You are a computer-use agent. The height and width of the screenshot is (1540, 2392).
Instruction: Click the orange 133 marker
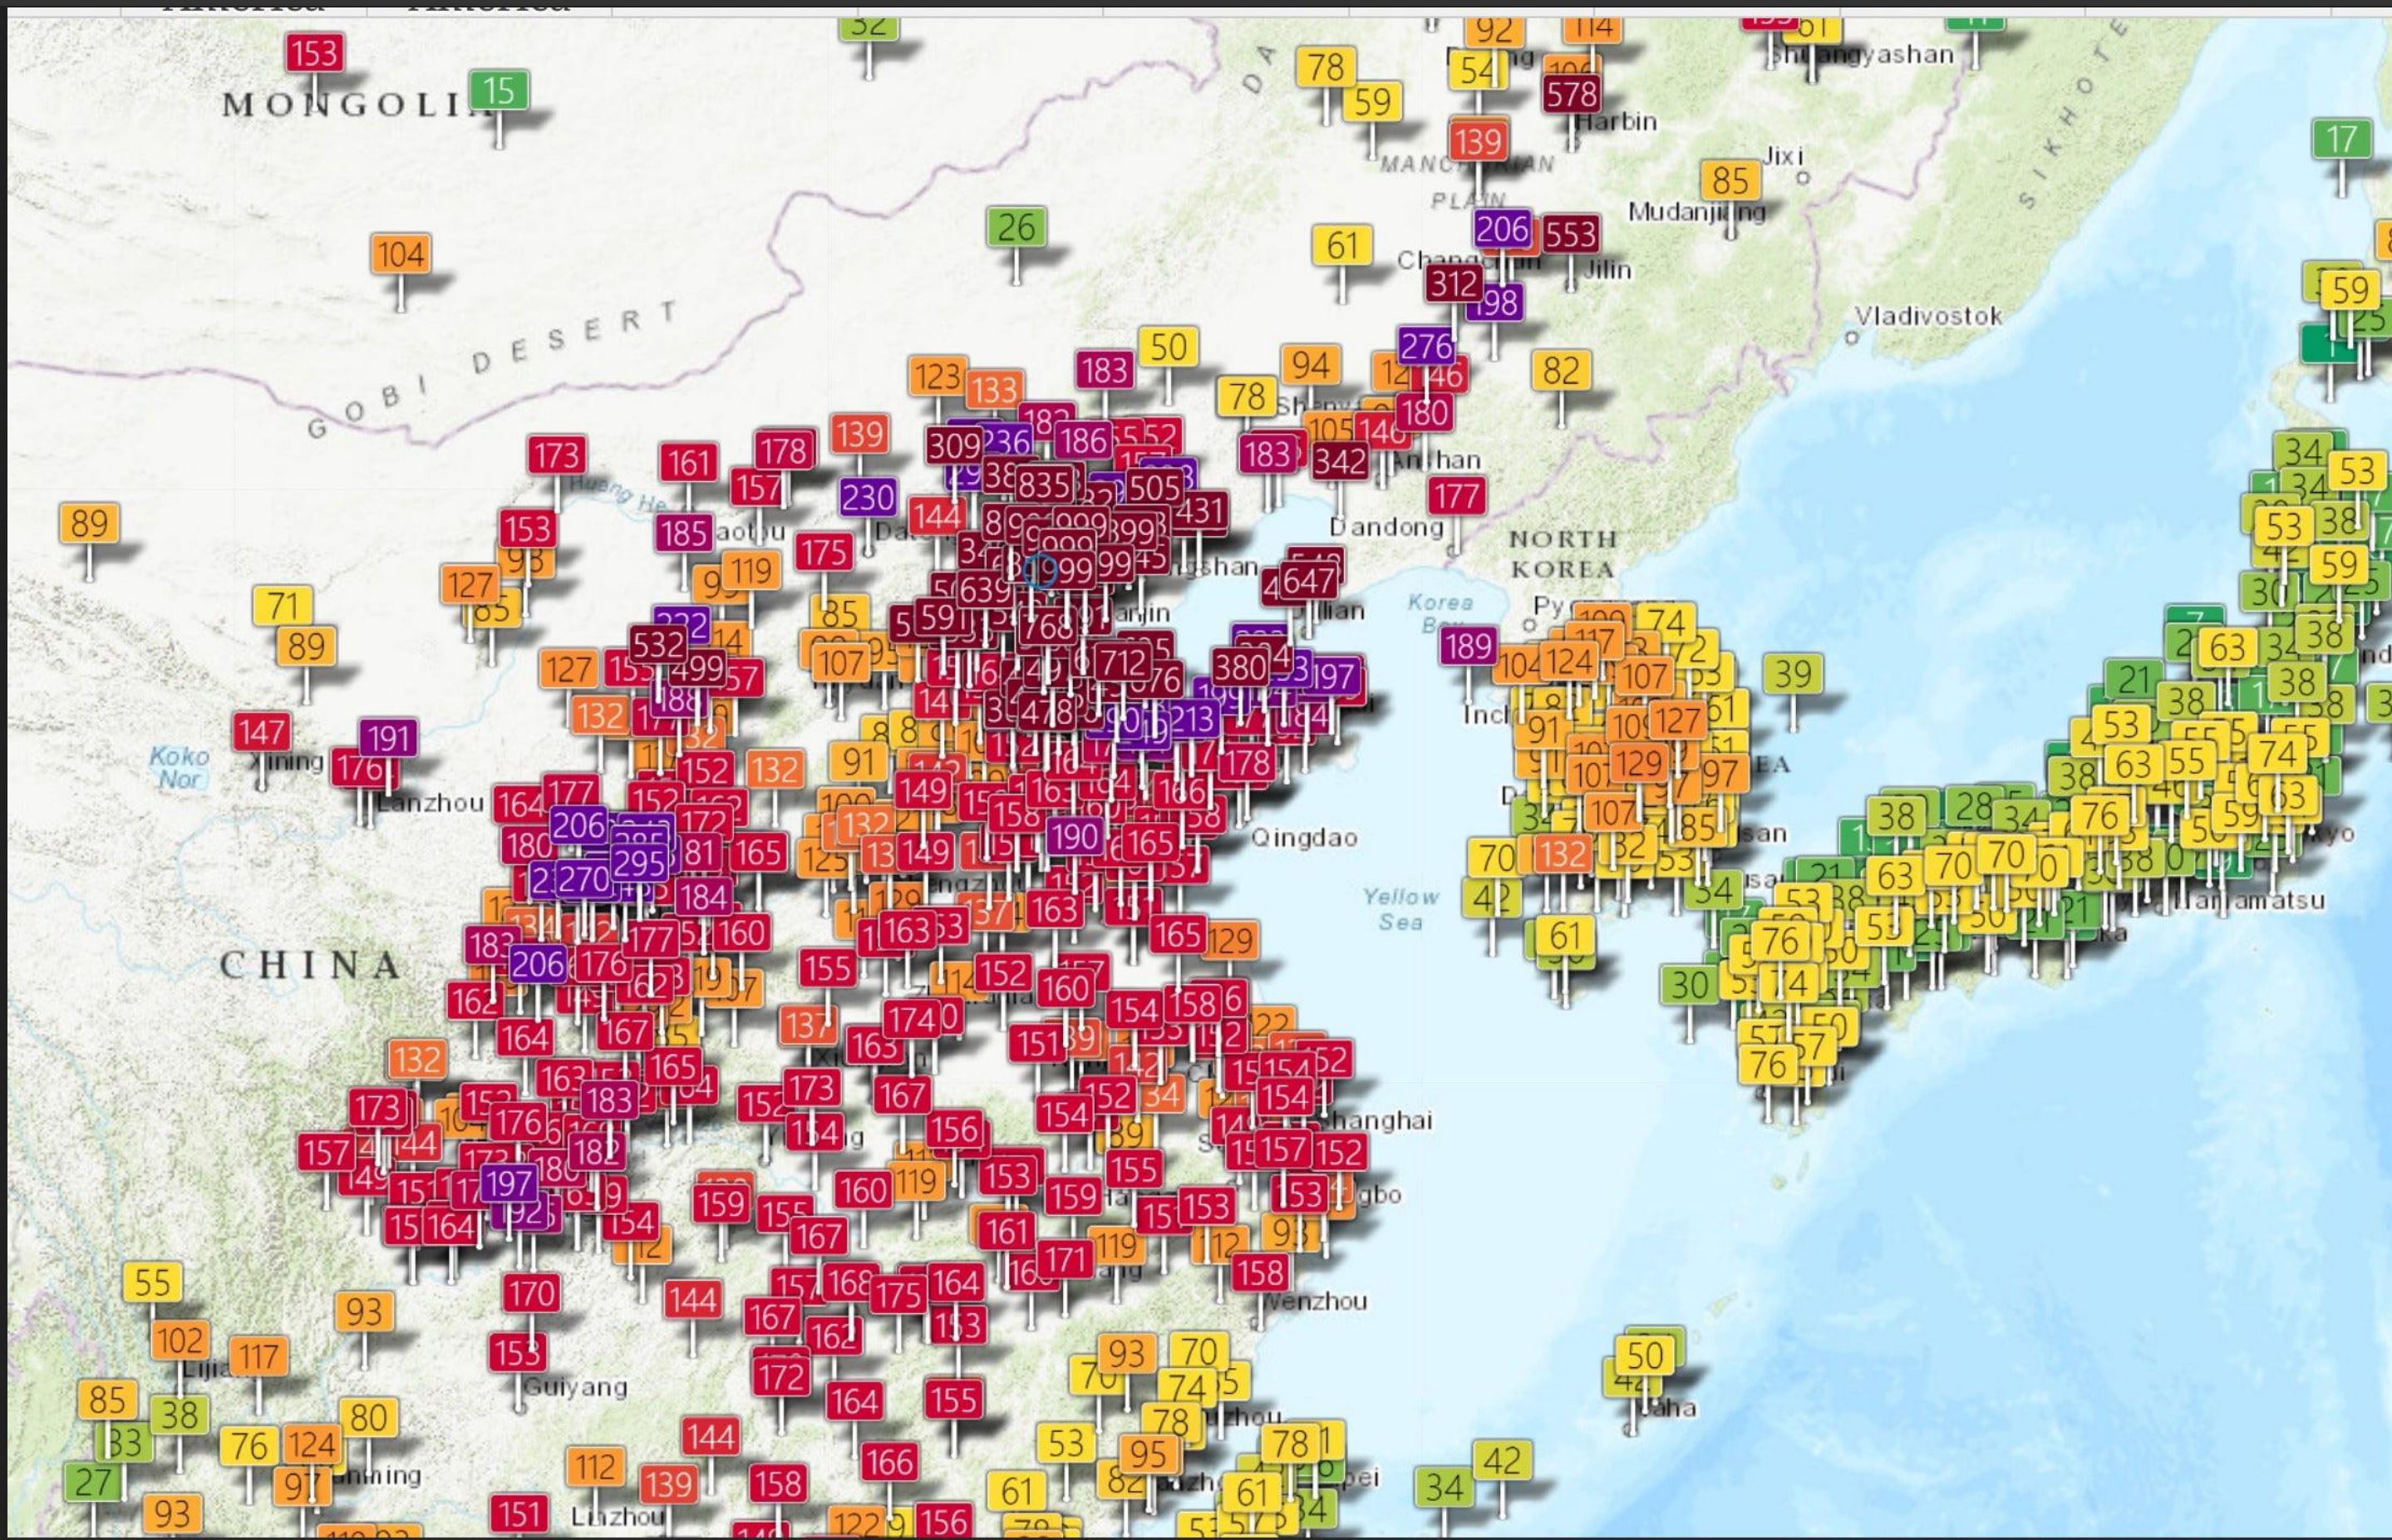coord(993,389)
